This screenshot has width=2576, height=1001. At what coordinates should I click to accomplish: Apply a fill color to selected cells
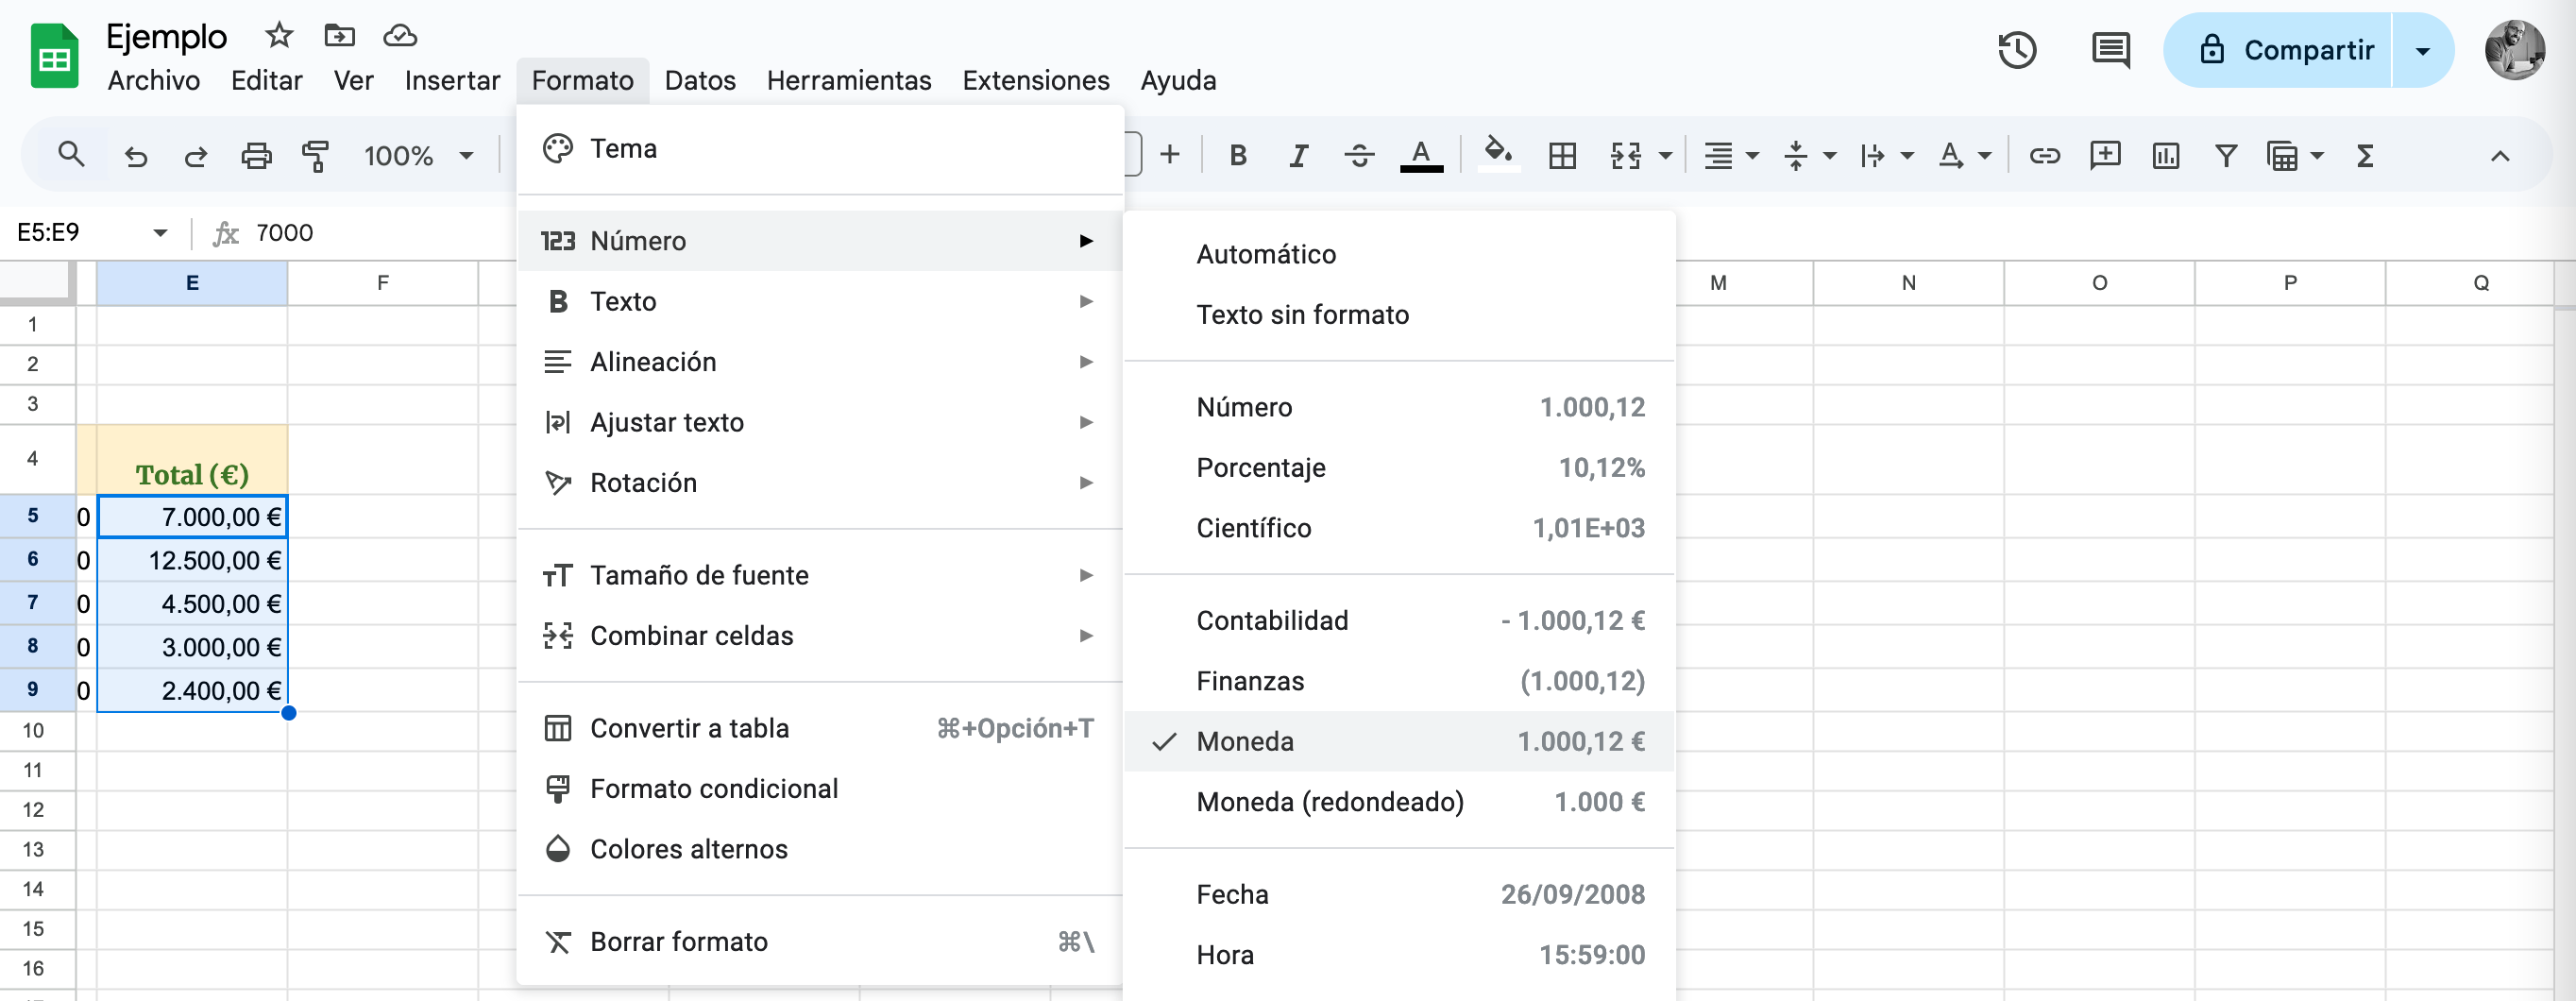point(1498,155)
